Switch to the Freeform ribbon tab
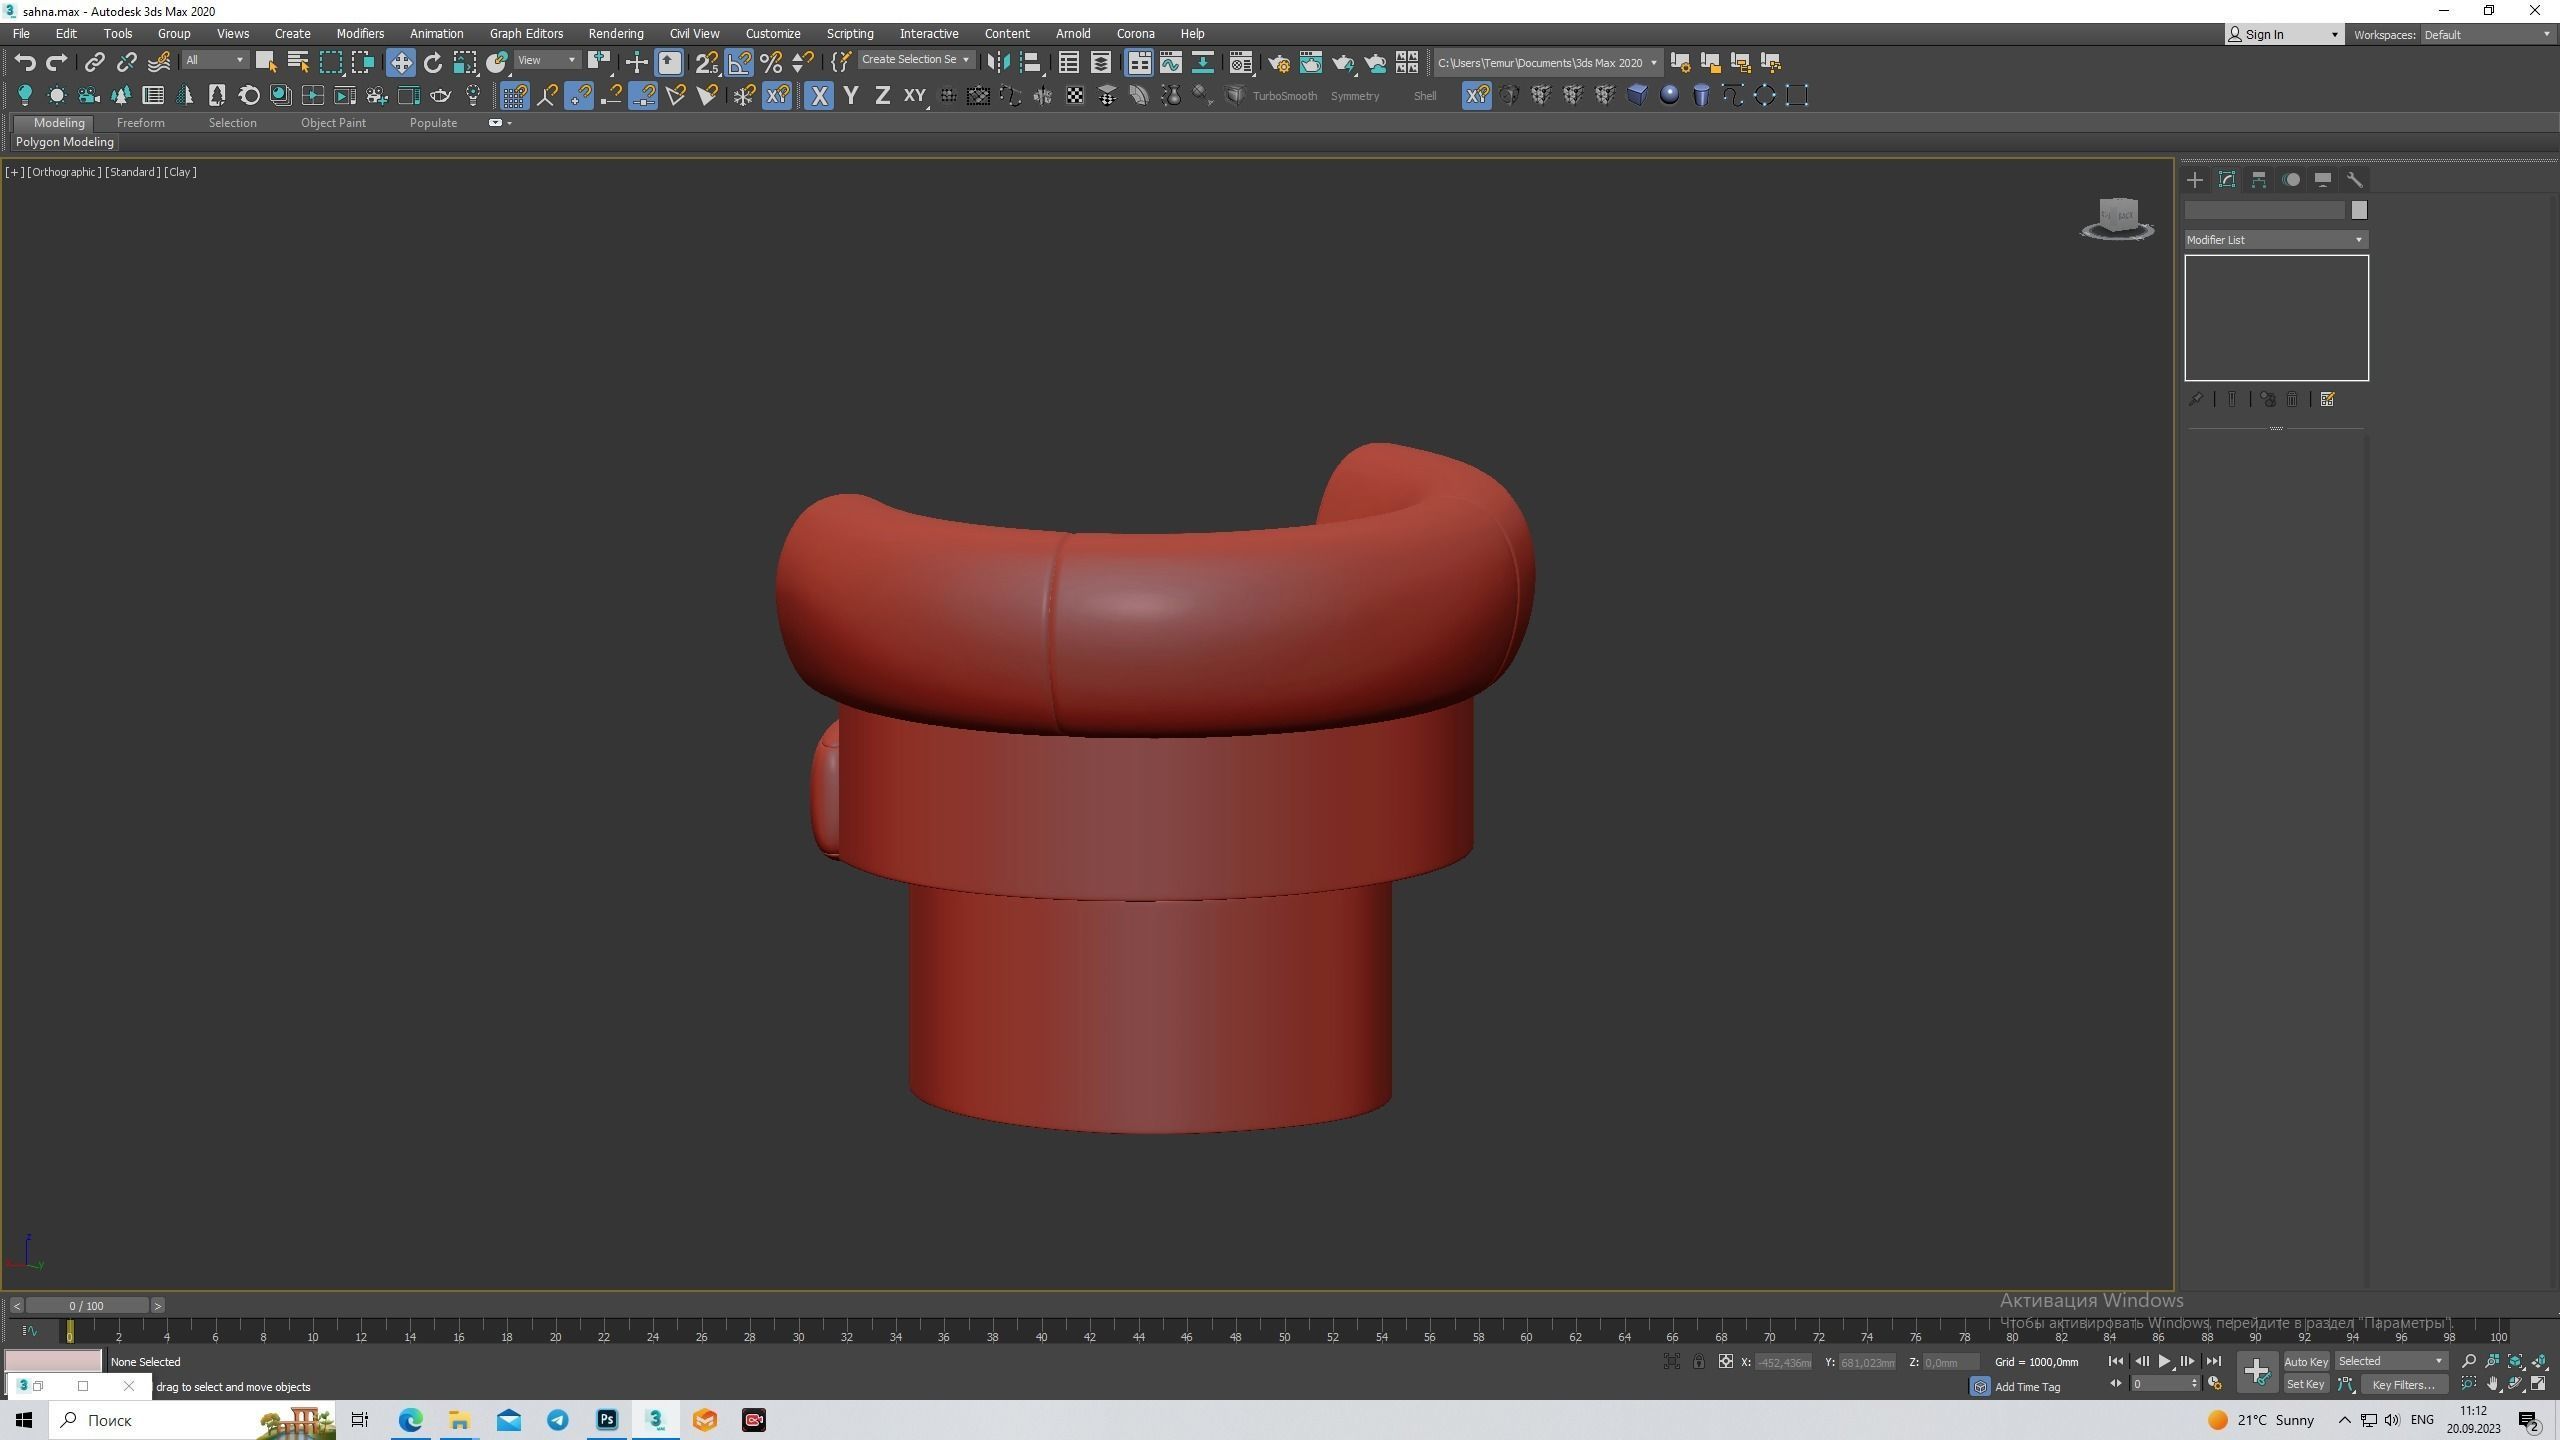 coord(141,123)
